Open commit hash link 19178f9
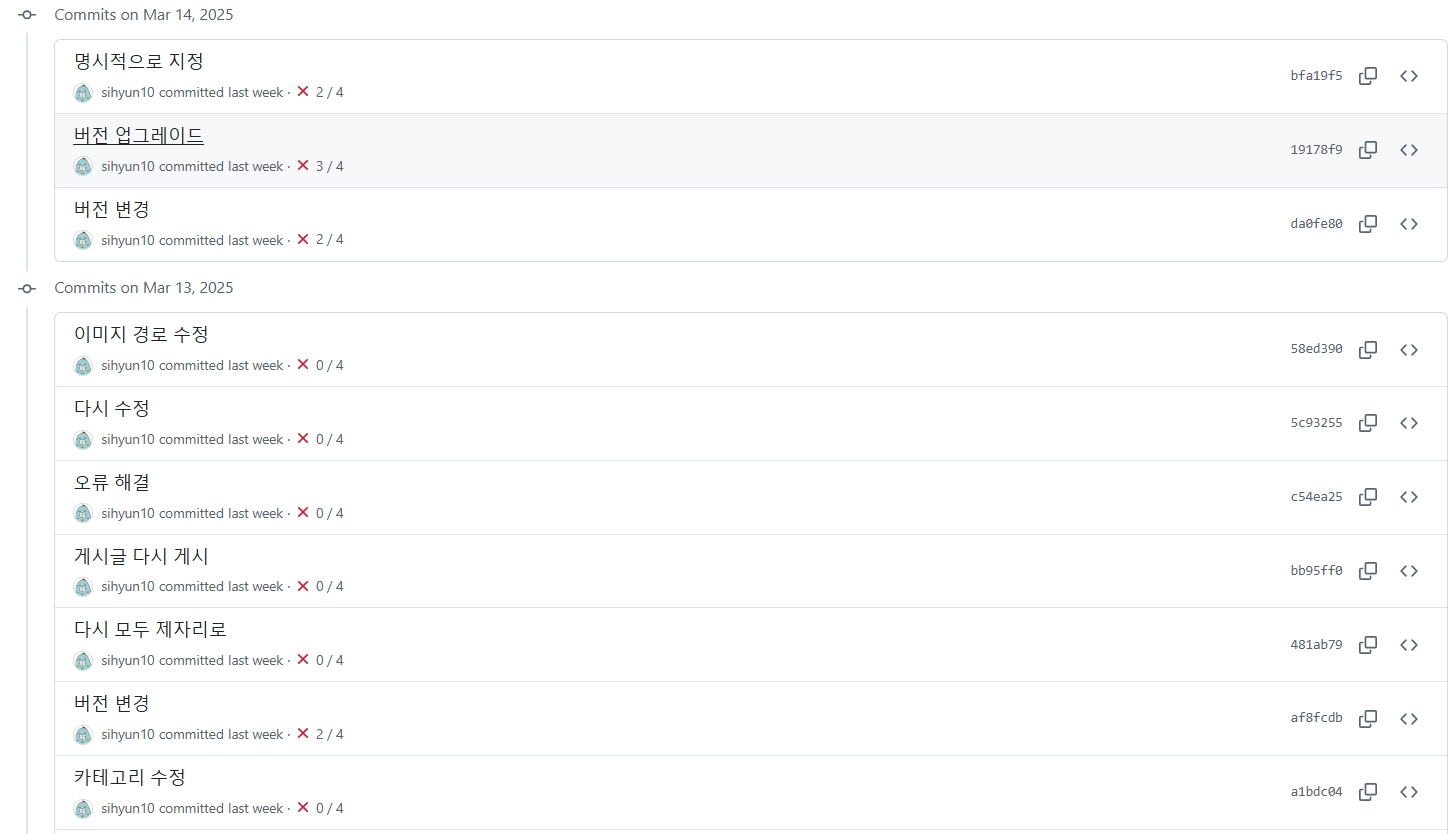Image resolution: width=1455 pixels, height=834 pixels. click(1316, 150)
